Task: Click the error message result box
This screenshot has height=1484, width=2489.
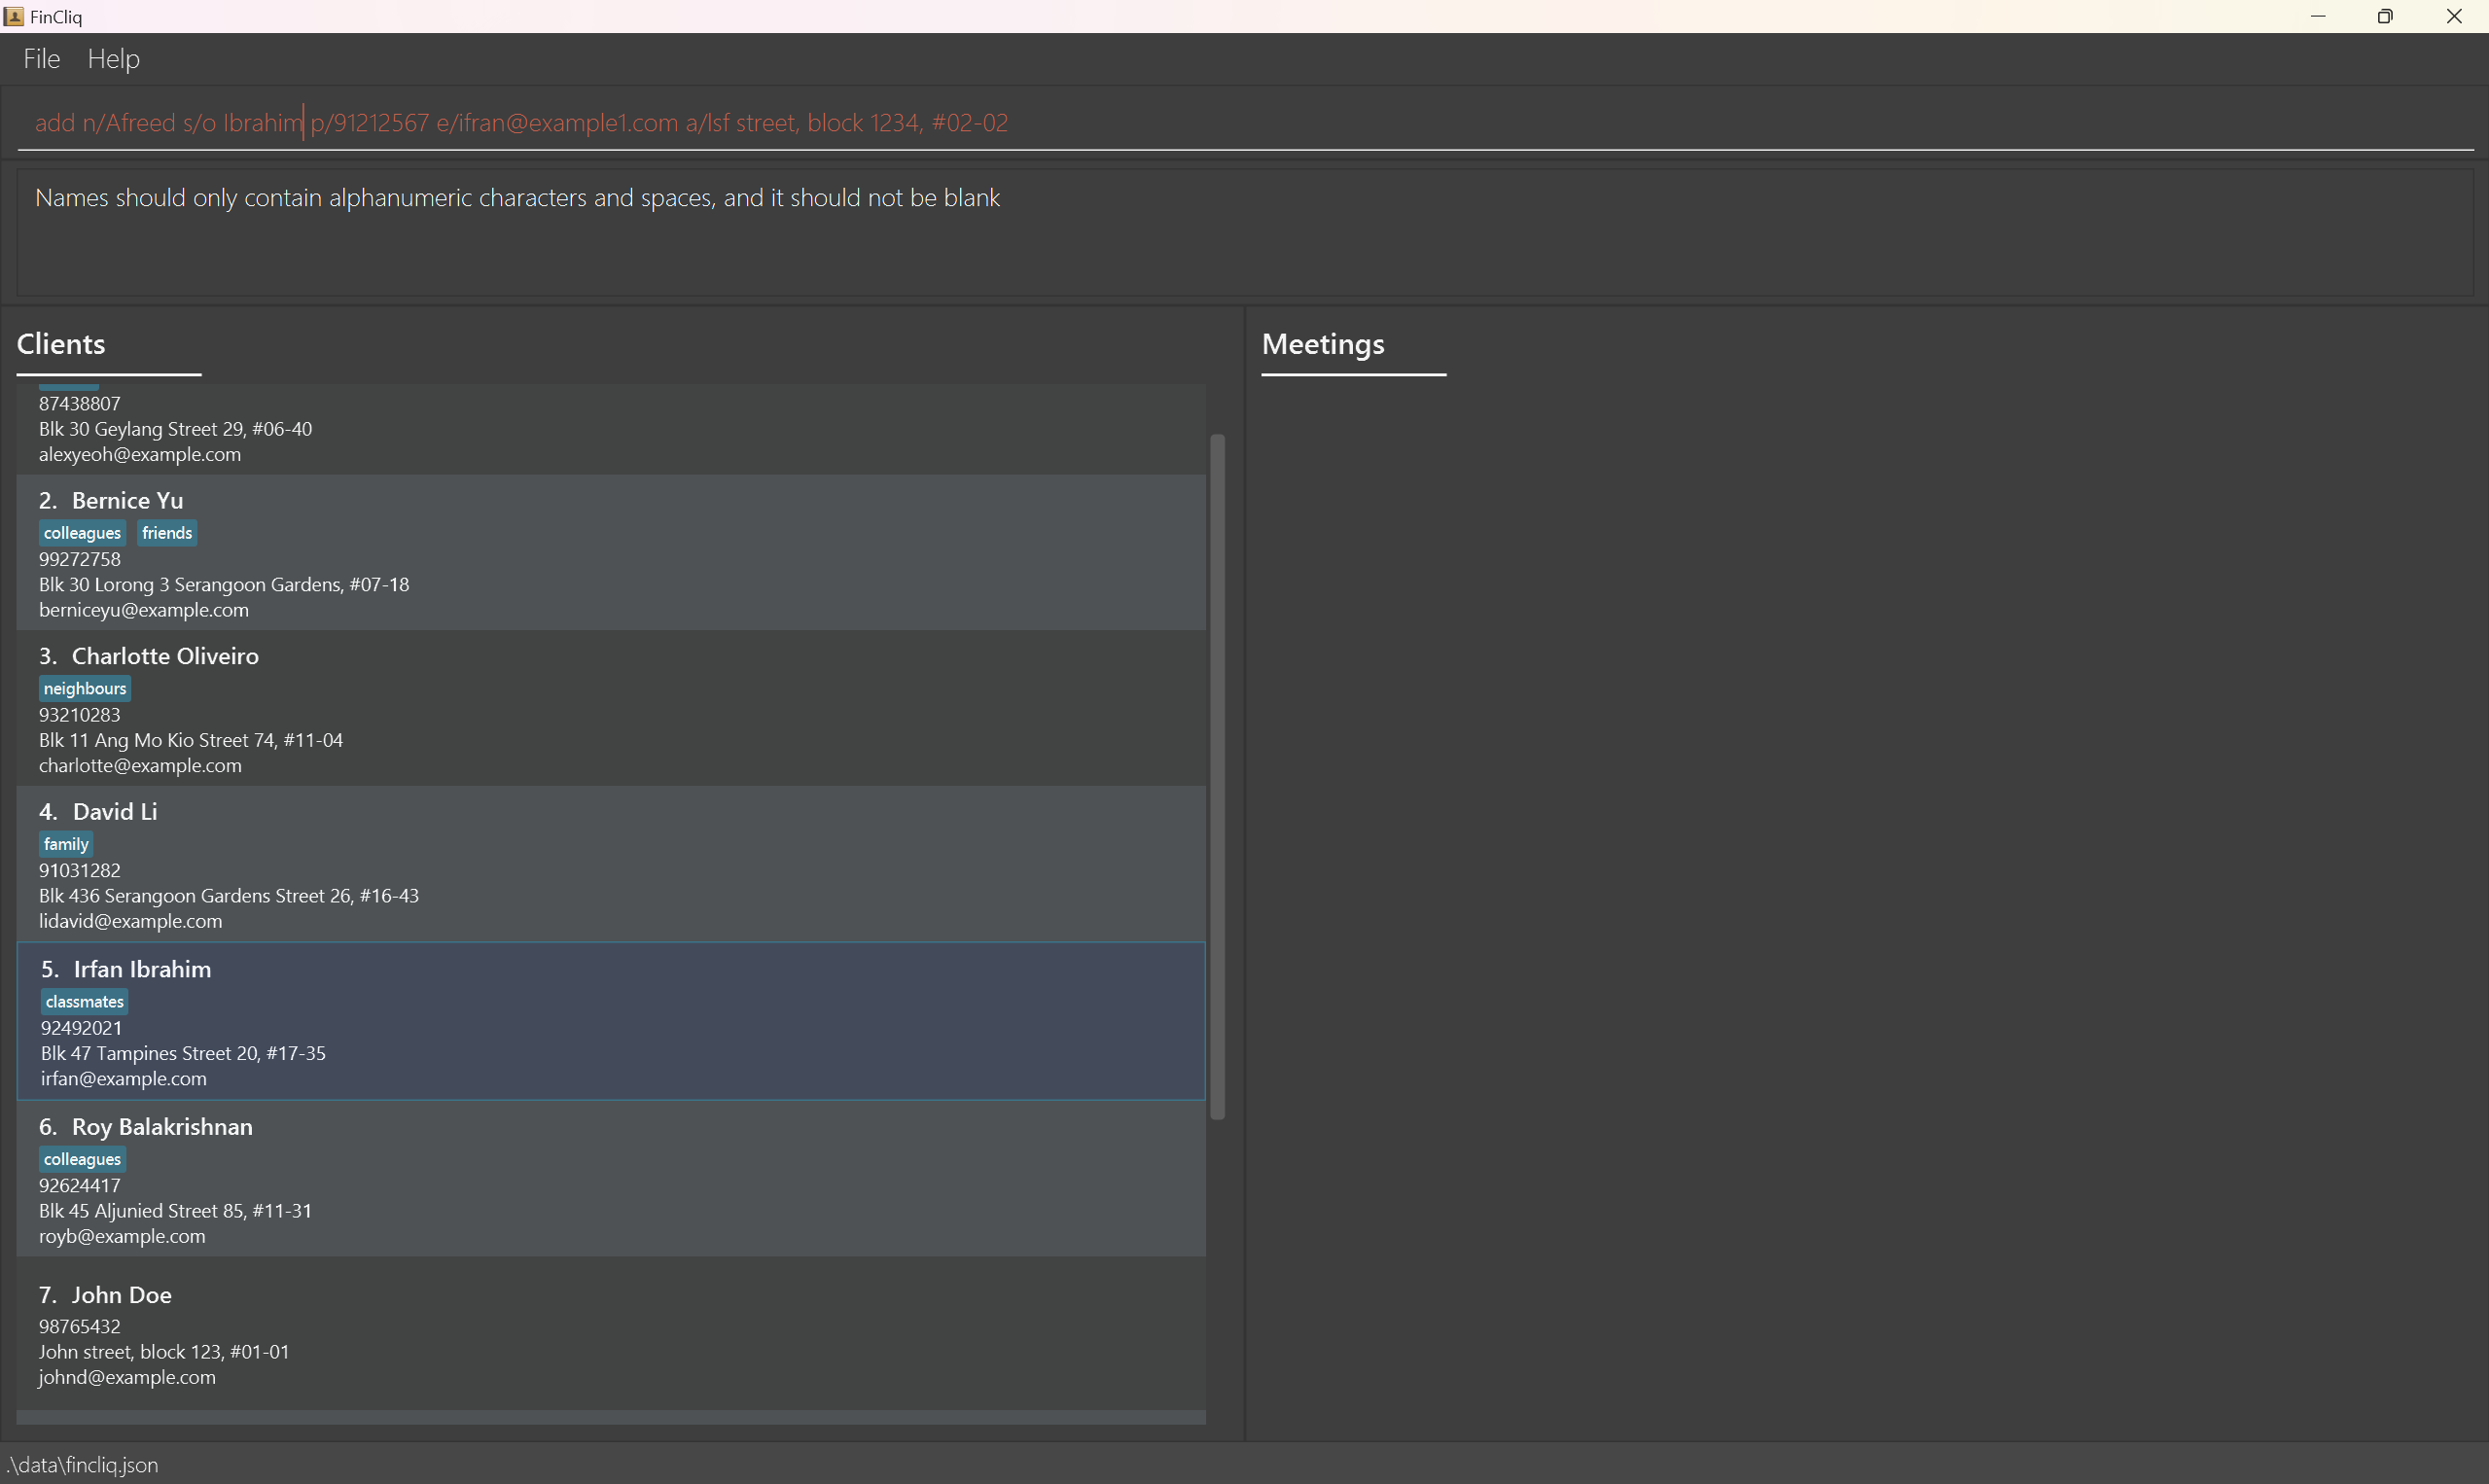Action: (x=1244, y=232)
